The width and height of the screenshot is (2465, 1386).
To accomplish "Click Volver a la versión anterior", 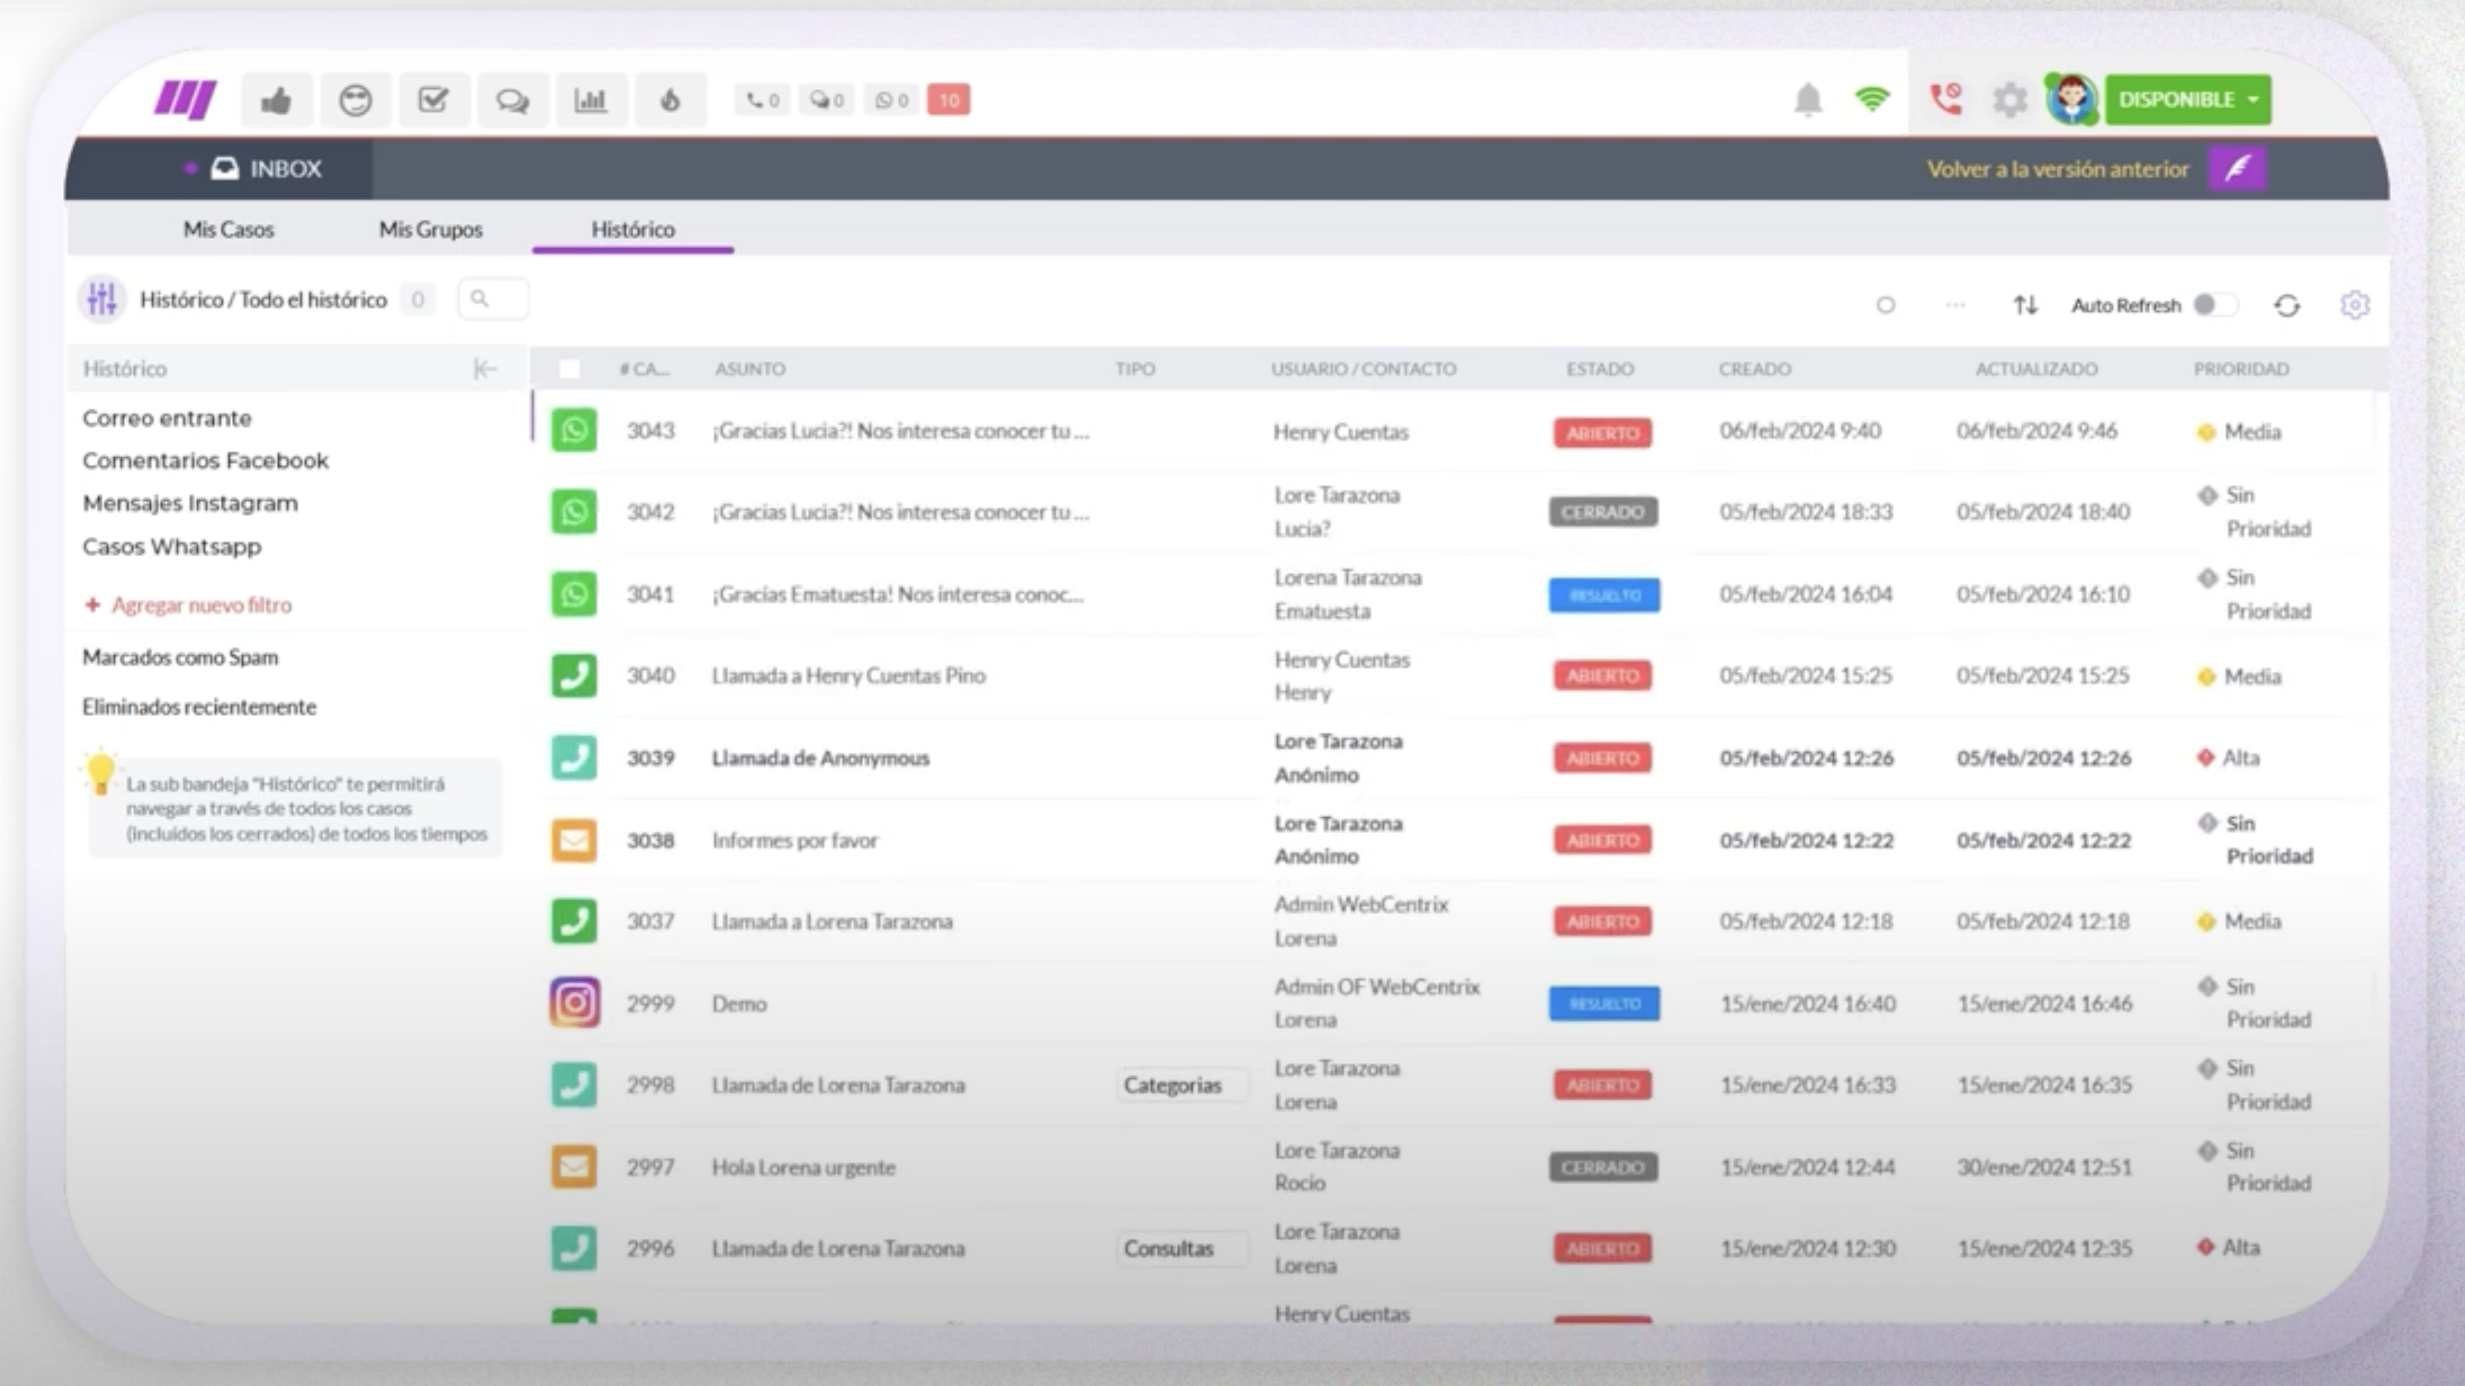I will click(2058, 169).
